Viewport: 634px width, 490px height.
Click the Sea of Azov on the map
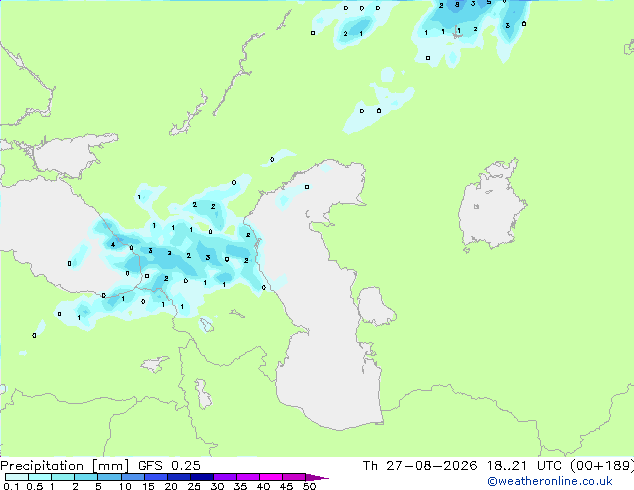click(x=69, y=156)
